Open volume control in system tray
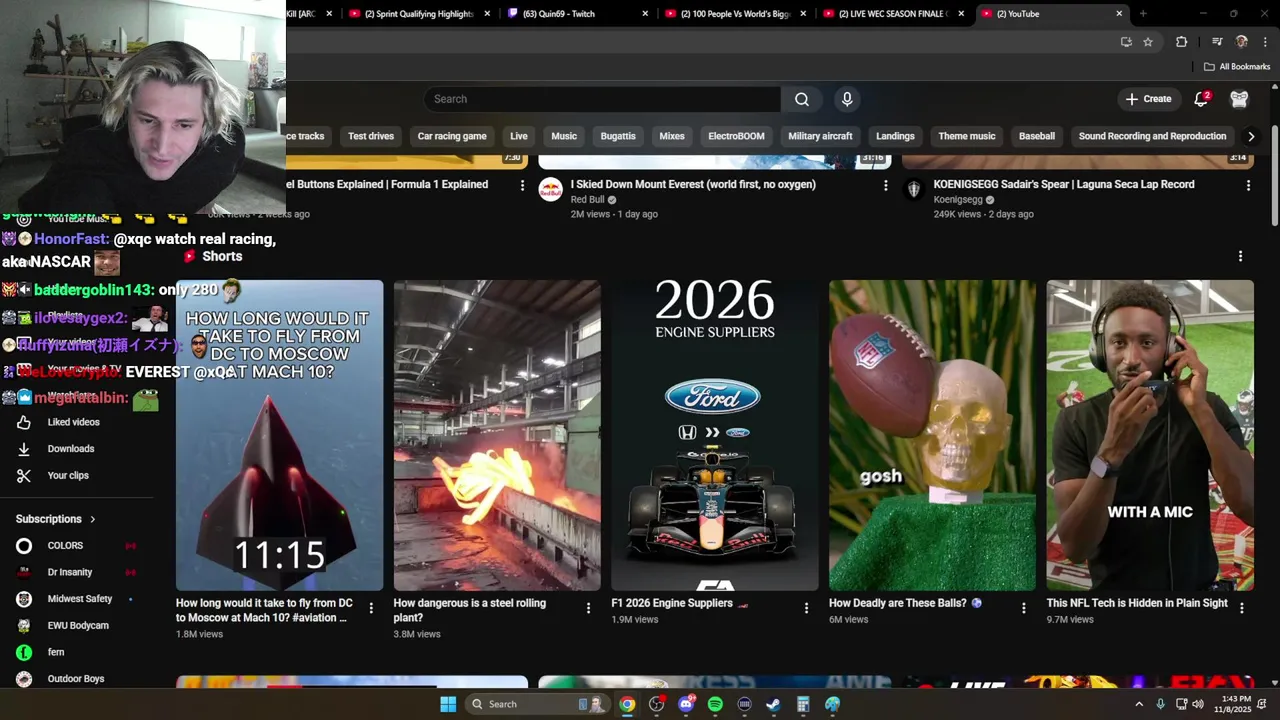Viewport: 1280px width, 720px height. tap(1198, 704)
